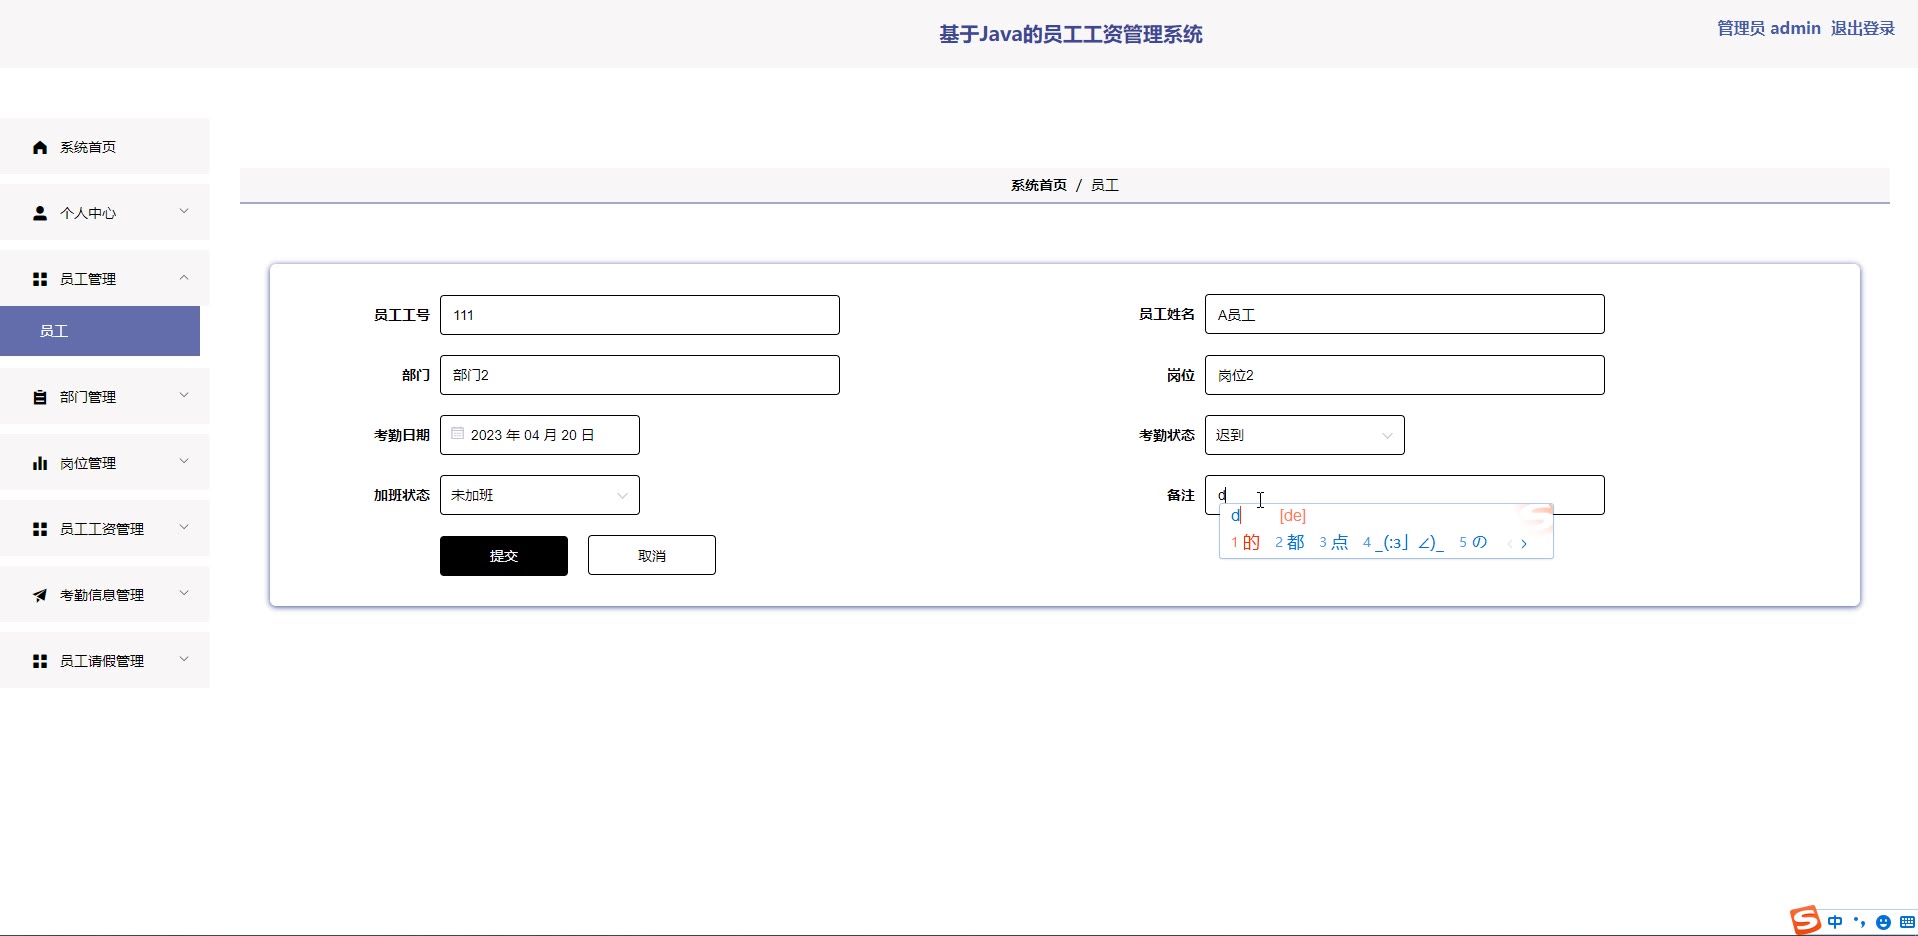Viewport: 1918px width, 936px height.
Task: Click 退出登录 to log out
Action: click(x=1863, y=28)
